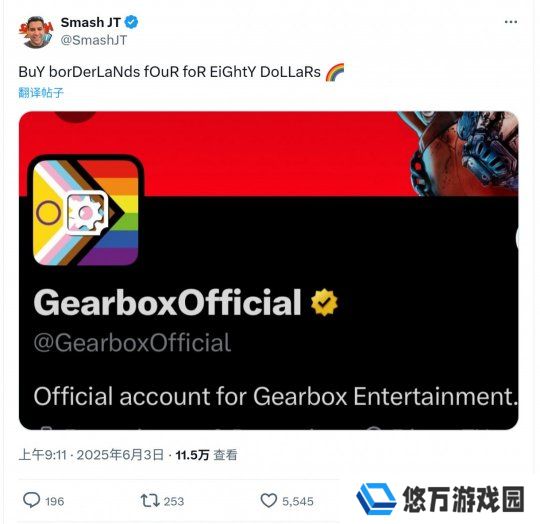Open the post timestamp 上午9:11 · 2025年6月3日
Screen dimensions: 540x524
[91, 455]
